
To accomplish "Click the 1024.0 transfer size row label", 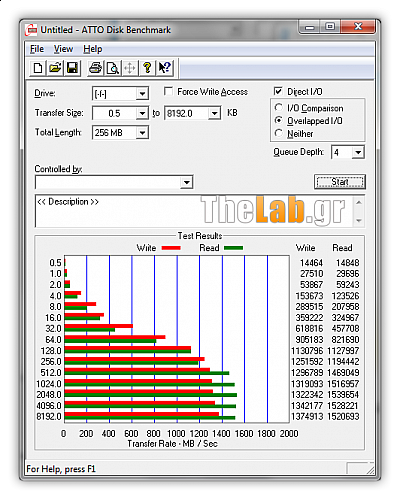I will click(49, 384).
